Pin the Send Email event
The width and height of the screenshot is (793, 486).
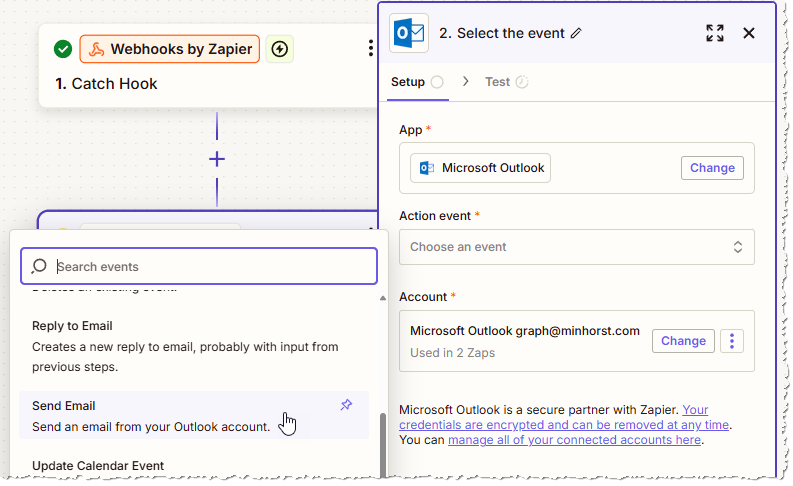346,405
